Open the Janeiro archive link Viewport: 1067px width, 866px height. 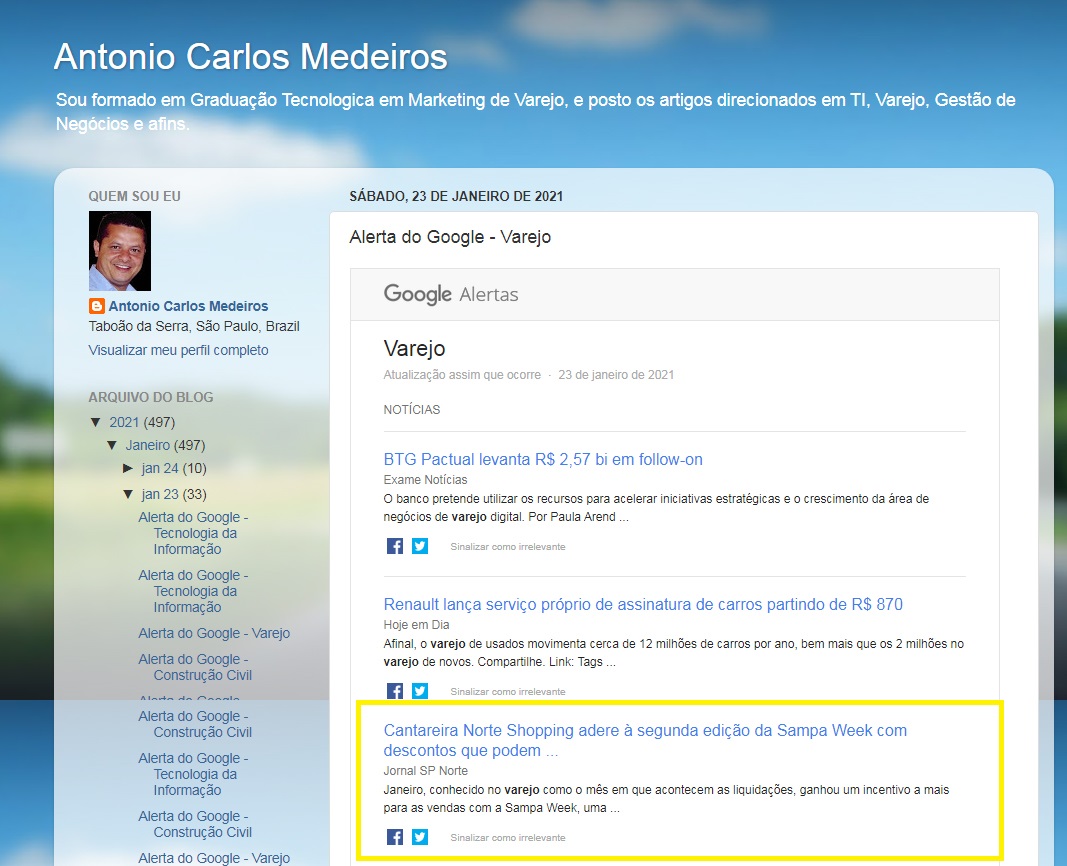[x=148, y=446]
